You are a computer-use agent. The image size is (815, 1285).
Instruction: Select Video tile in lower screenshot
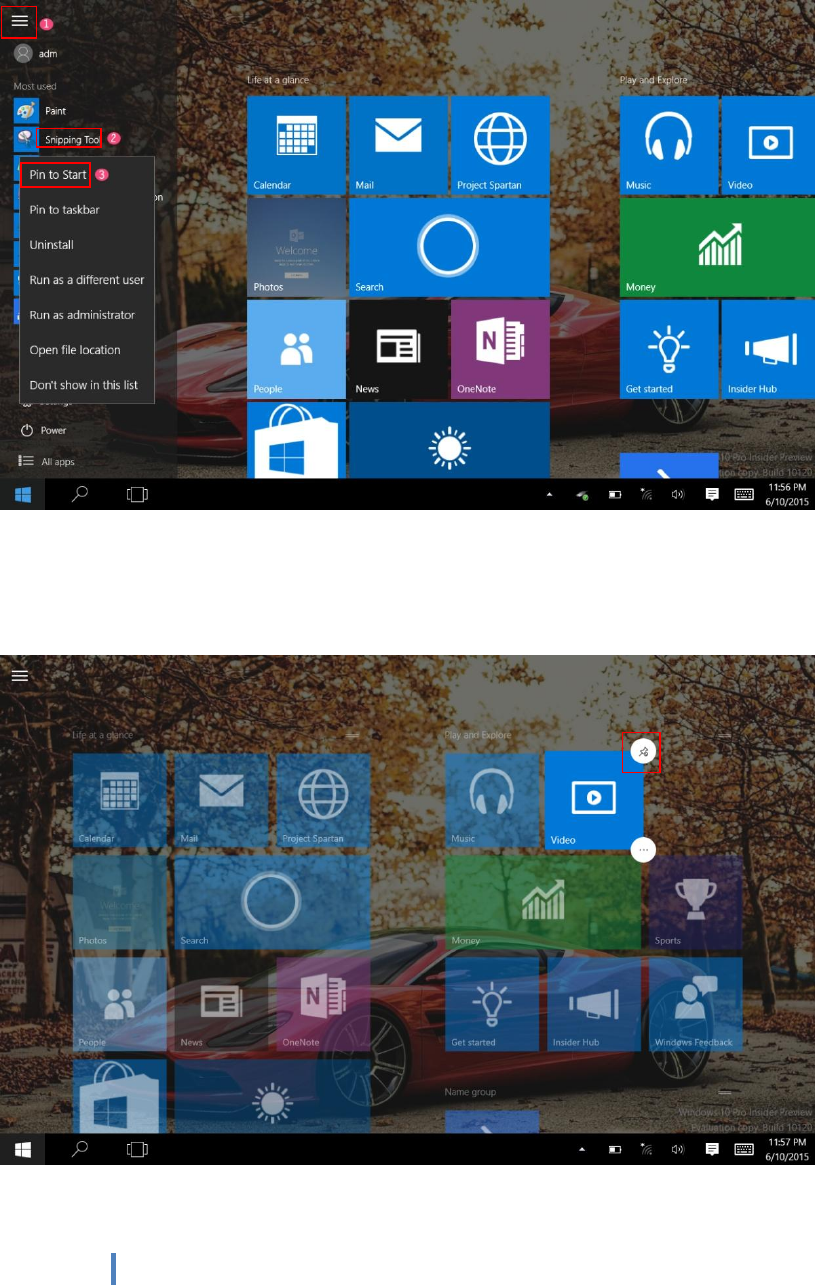594,800
